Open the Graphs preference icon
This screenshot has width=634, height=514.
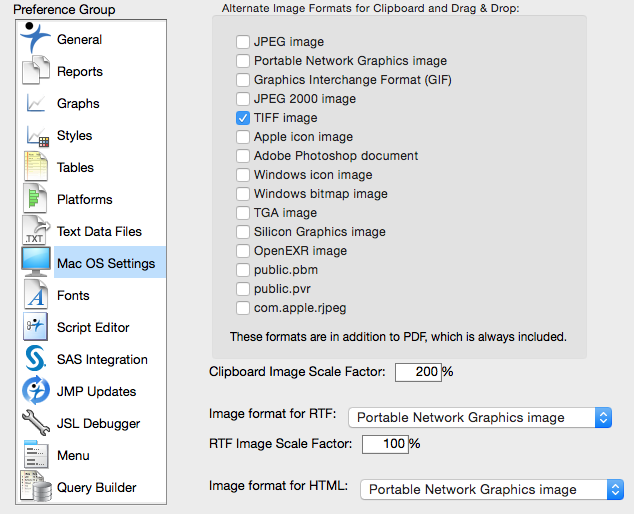pyautogui.click(x=36, y=103)
